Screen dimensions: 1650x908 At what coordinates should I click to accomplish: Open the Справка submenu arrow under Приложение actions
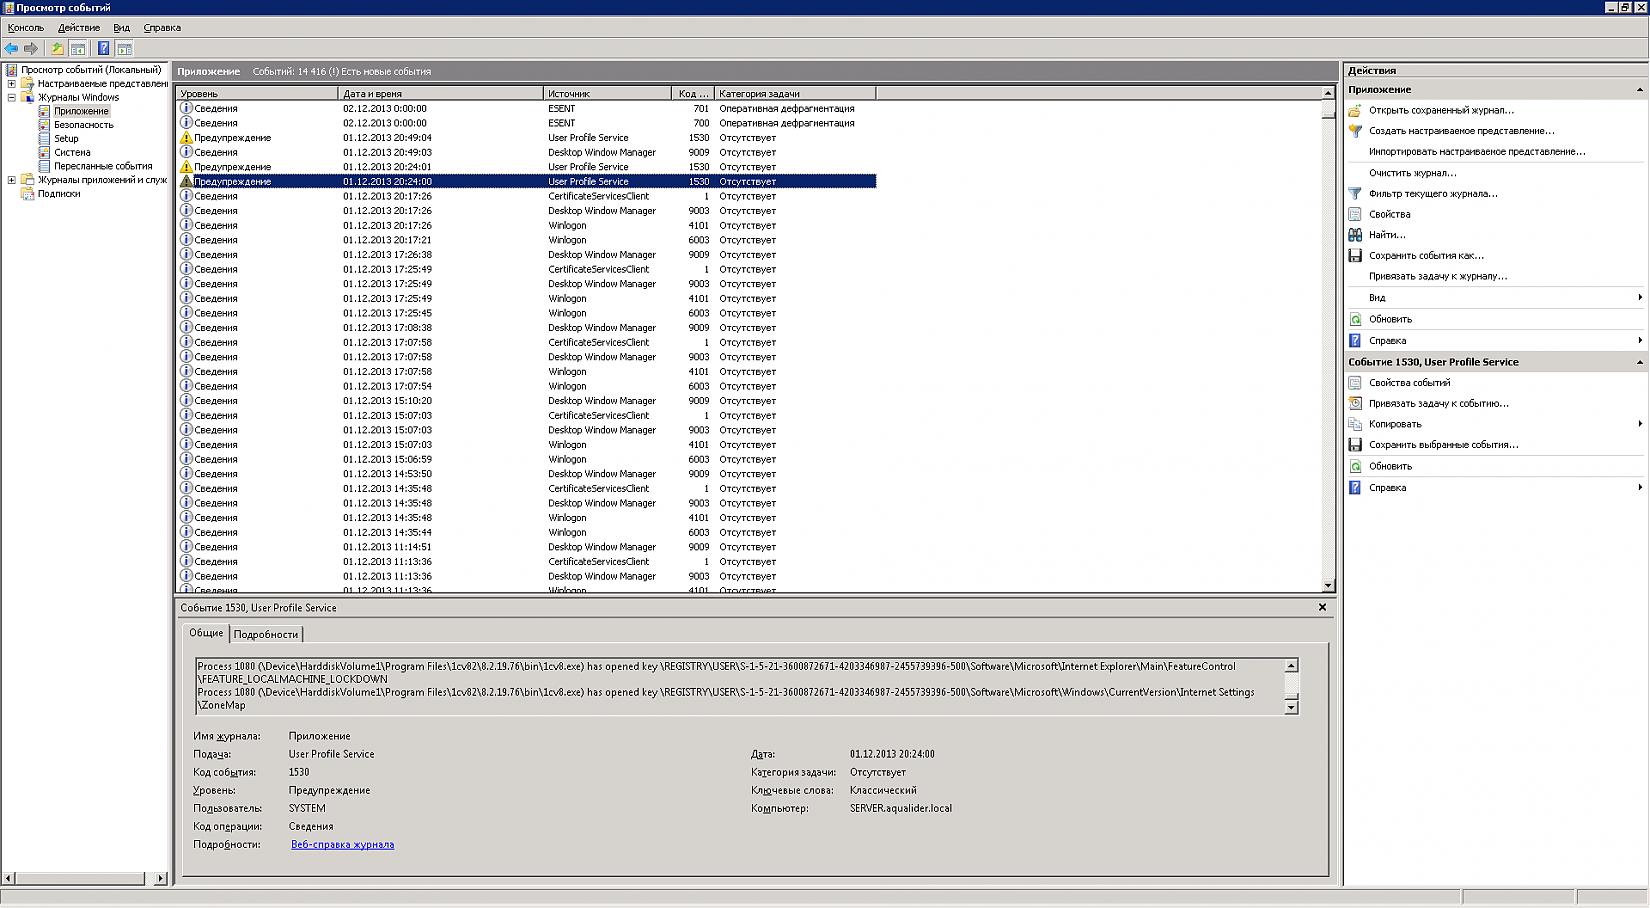pyautogui.click(x=1640, y=341)
